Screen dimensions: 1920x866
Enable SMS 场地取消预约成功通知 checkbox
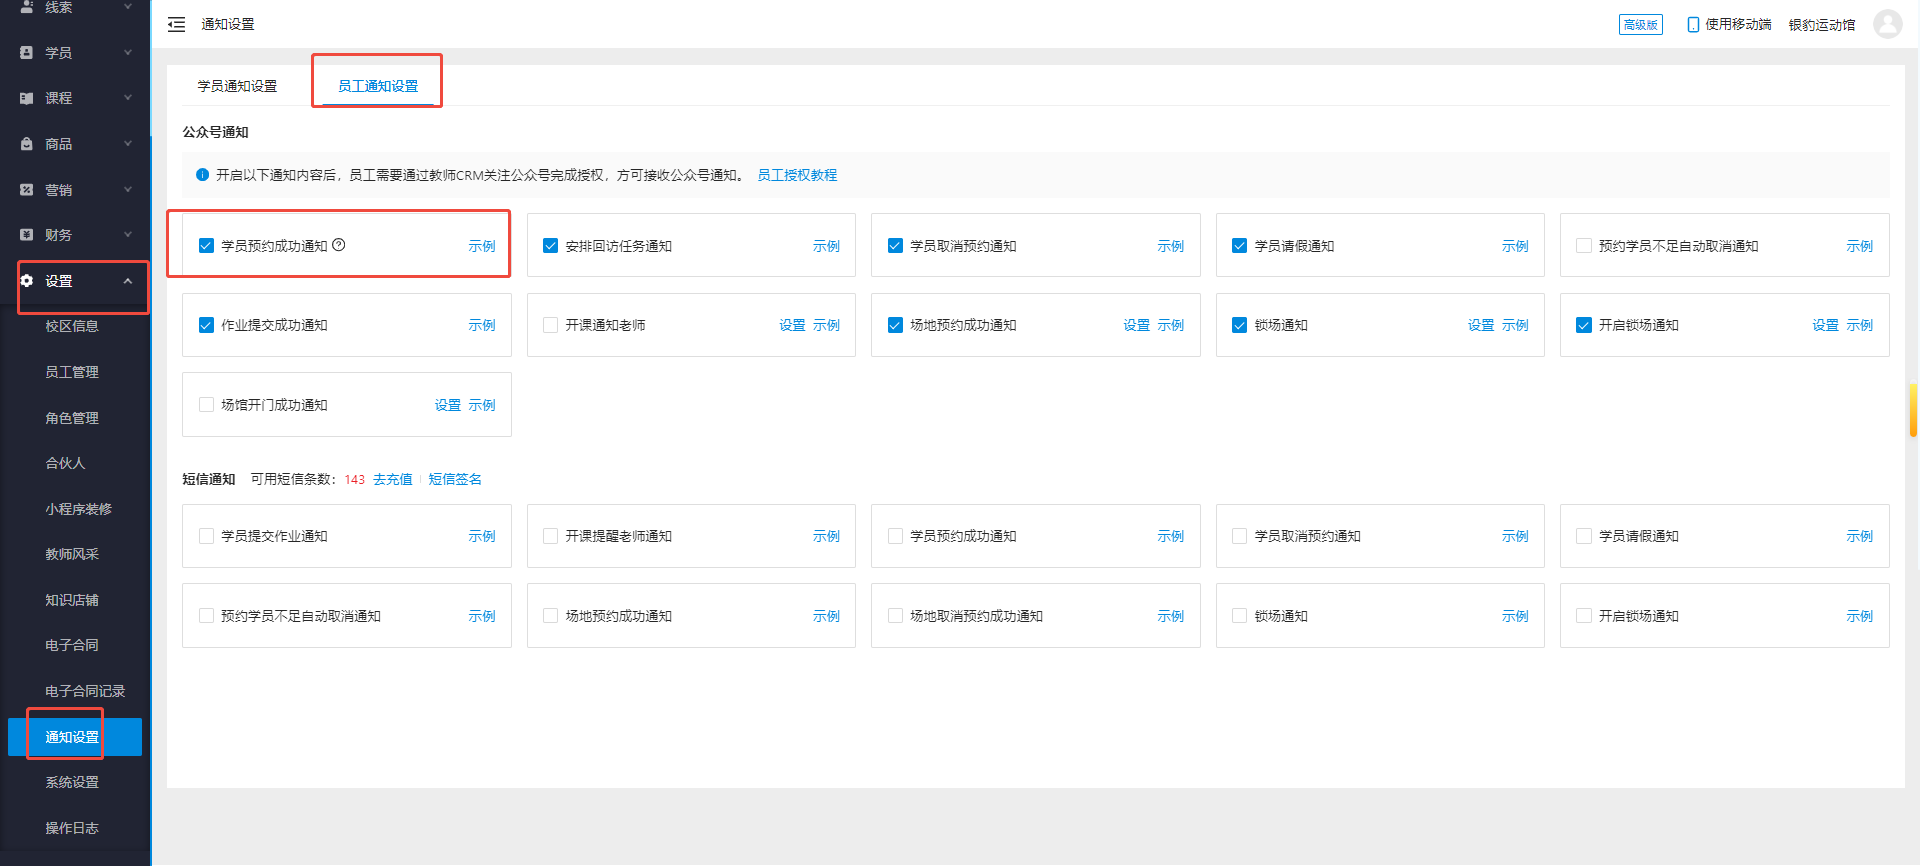895,616
